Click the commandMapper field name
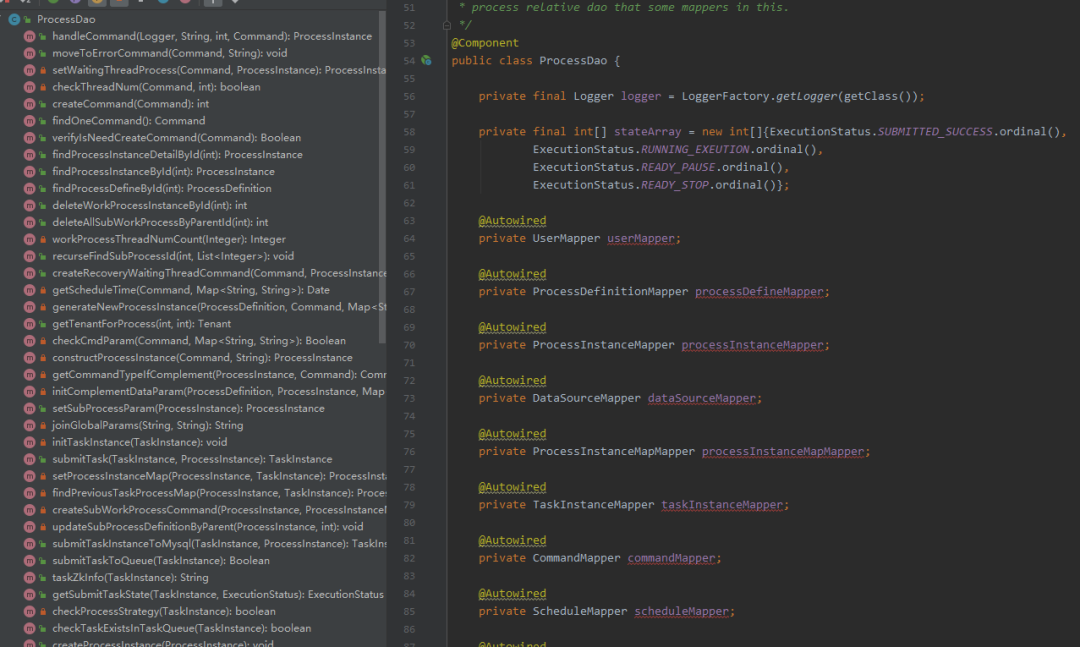Image resolution: width=1080 pixels, height=647 pixels. tap(671, 558)
